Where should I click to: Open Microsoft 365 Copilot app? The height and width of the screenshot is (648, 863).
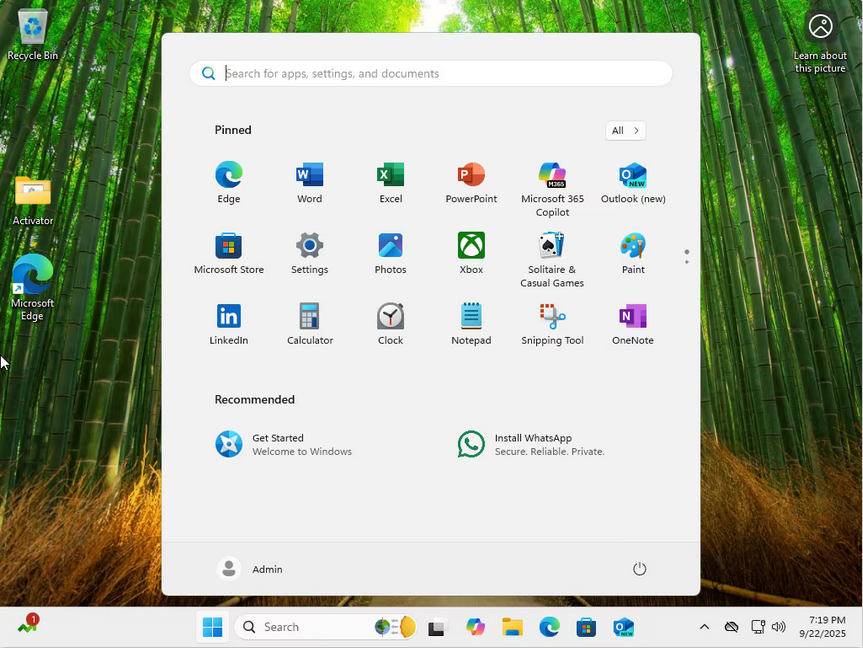pyautogui.click(x=552, y=189)
